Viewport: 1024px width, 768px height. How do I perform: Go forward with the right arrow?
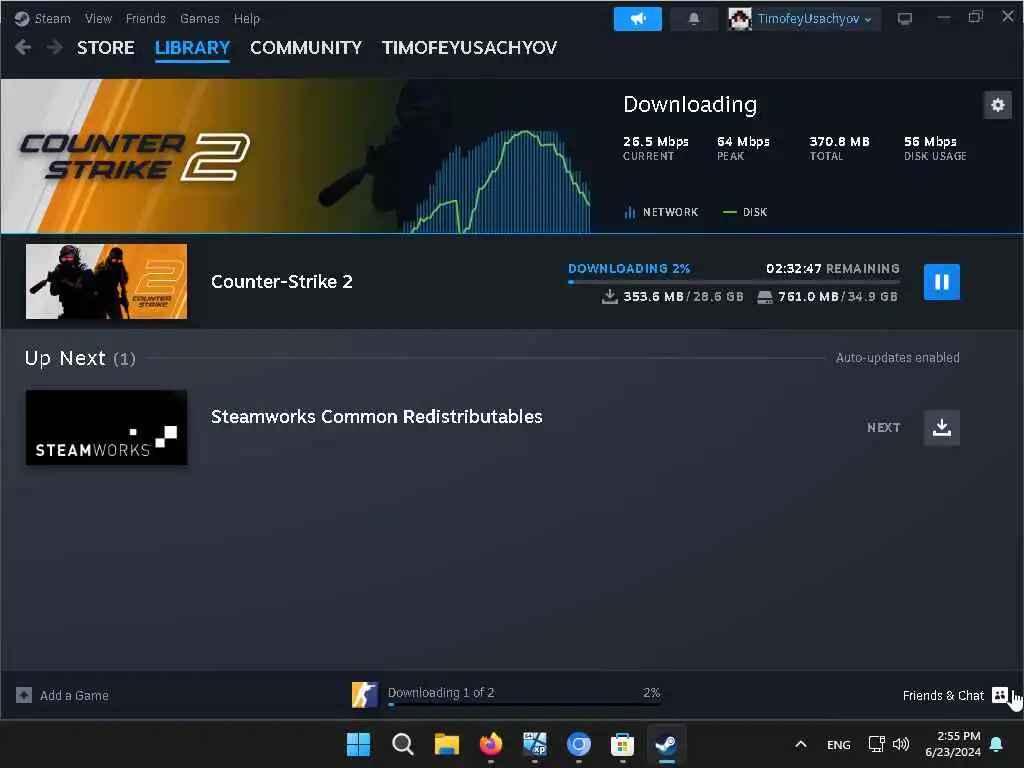(x=55, y=47)
